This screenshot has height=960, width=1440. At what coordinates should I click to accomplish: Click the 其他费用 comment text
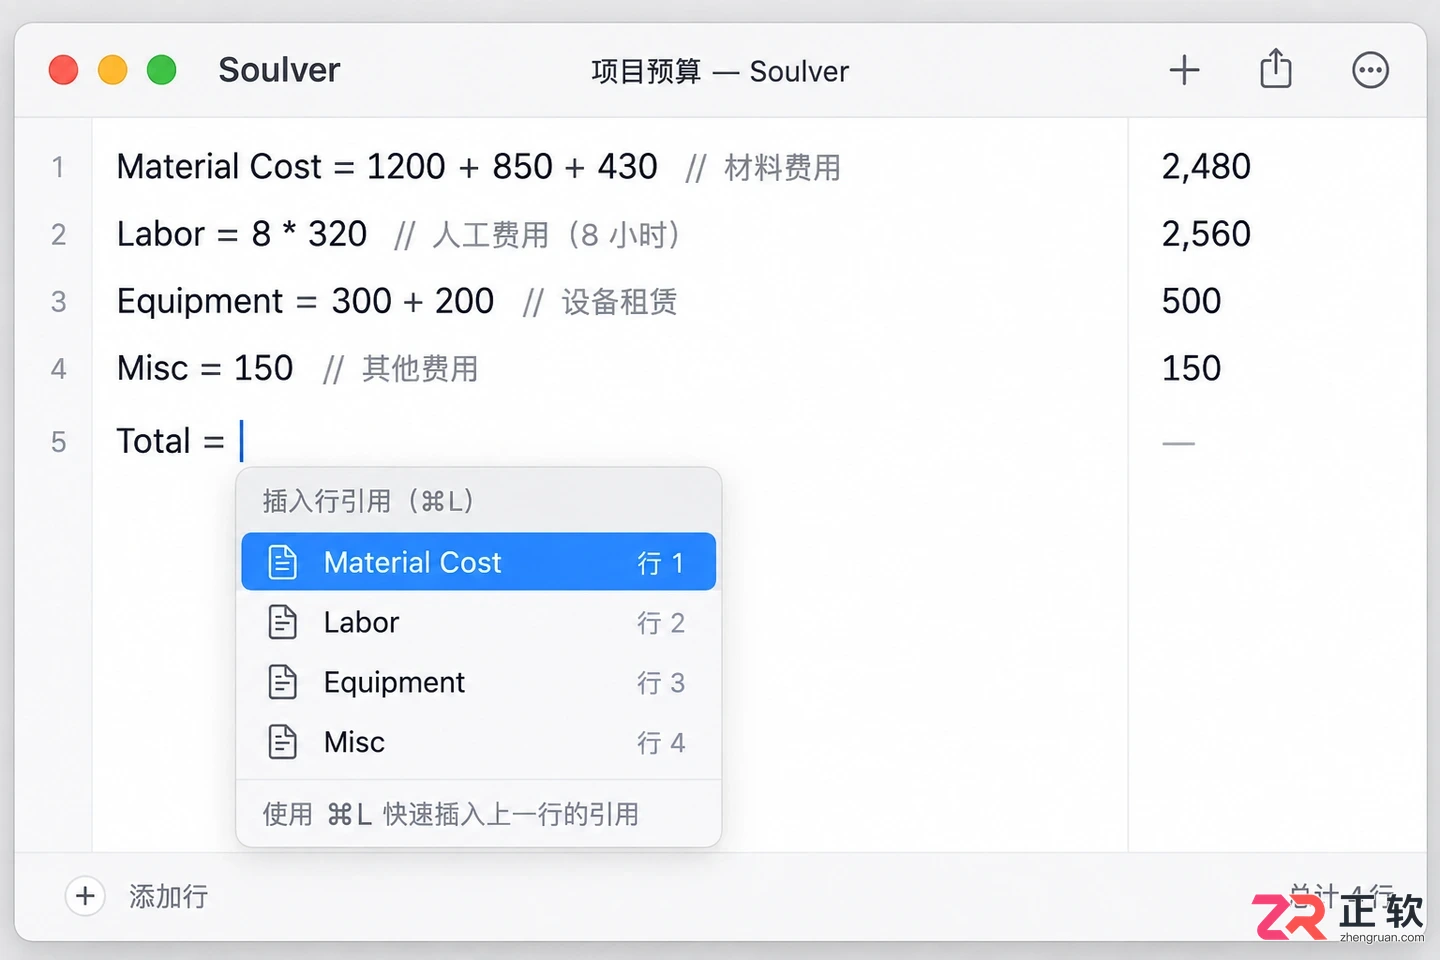point(420,369)
